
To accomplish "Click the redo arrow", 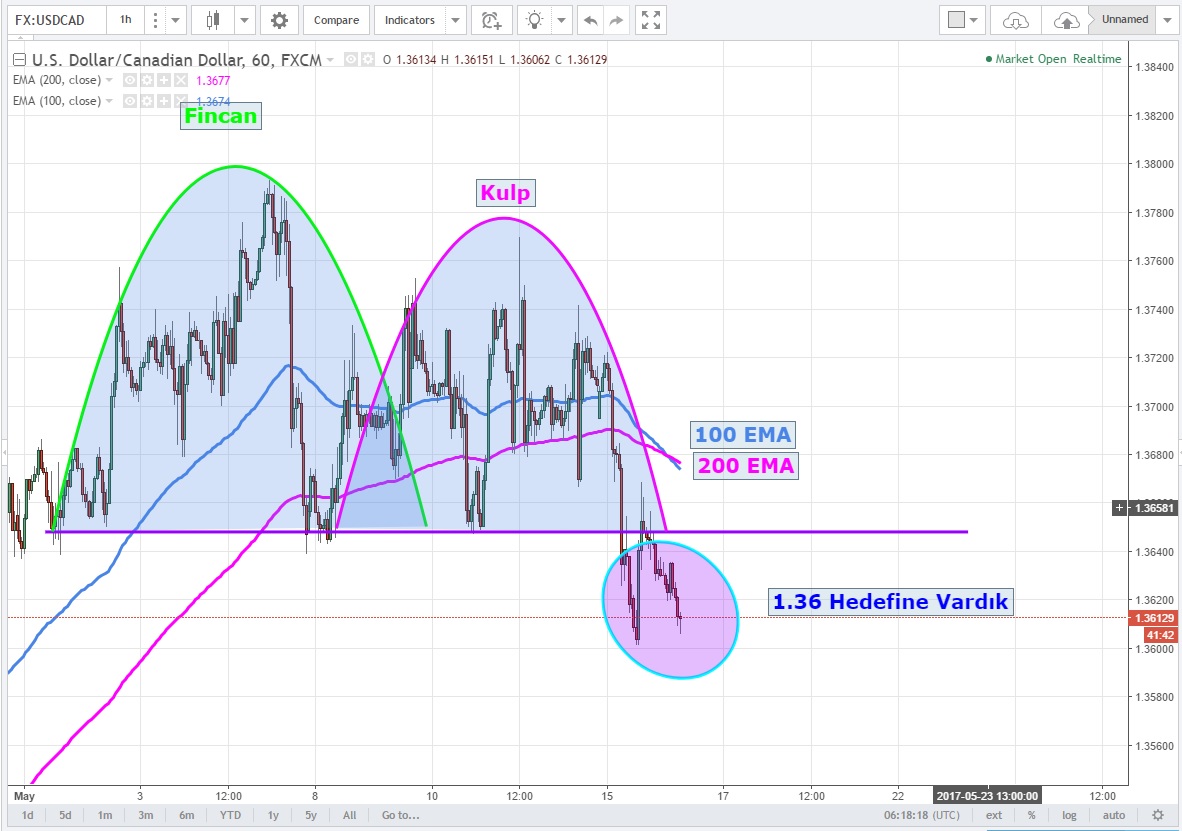I will (x=616, y=20).
